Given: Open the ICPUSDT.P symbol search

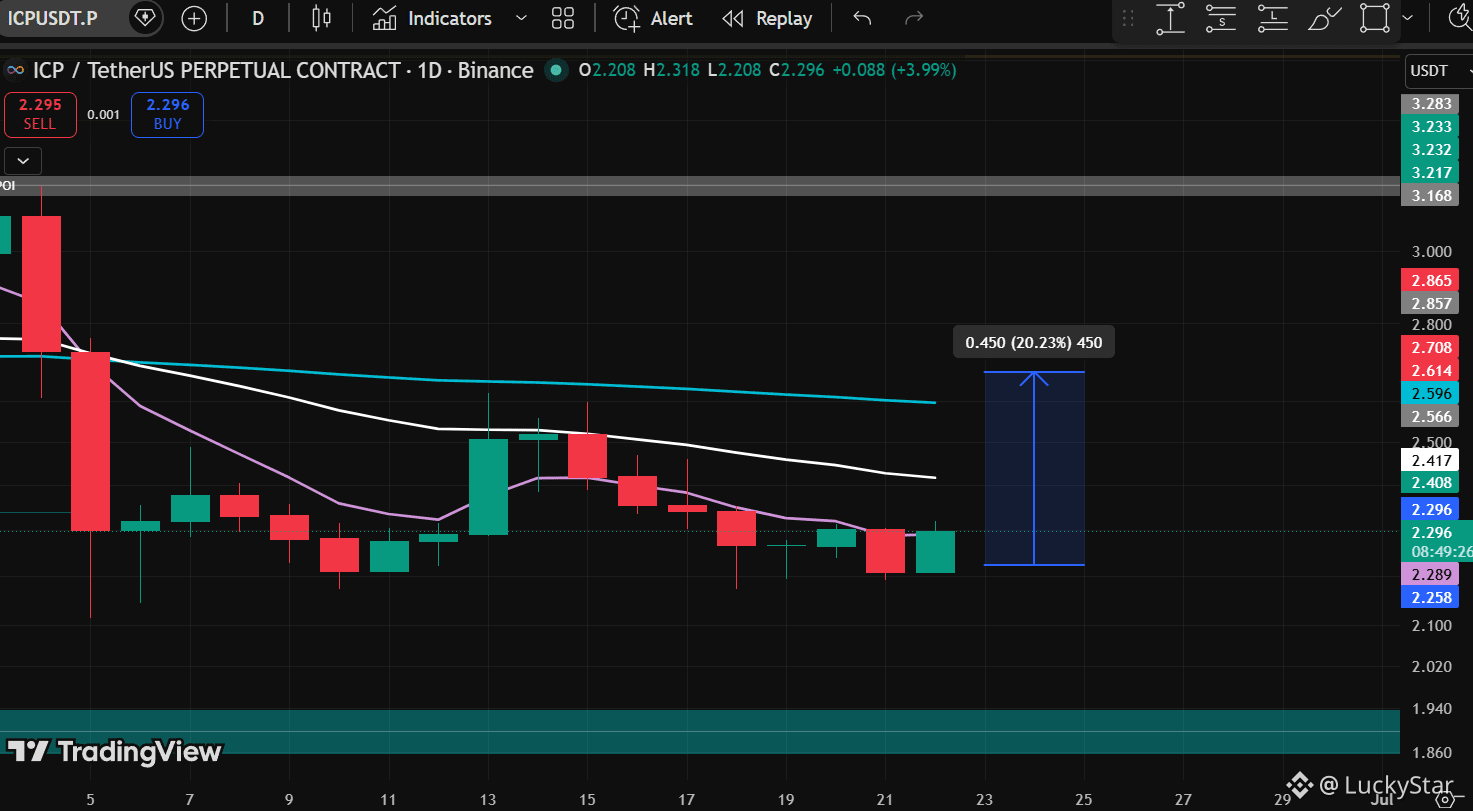Looking at the screenshot, I should [x=53, y=18].
